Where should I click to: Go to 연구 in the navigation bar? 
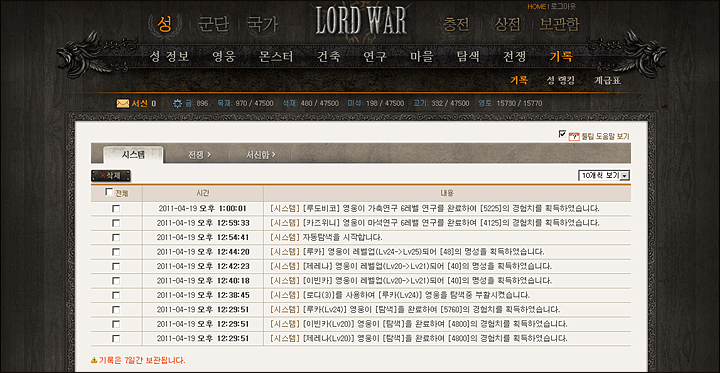click(x=375, y=57)
